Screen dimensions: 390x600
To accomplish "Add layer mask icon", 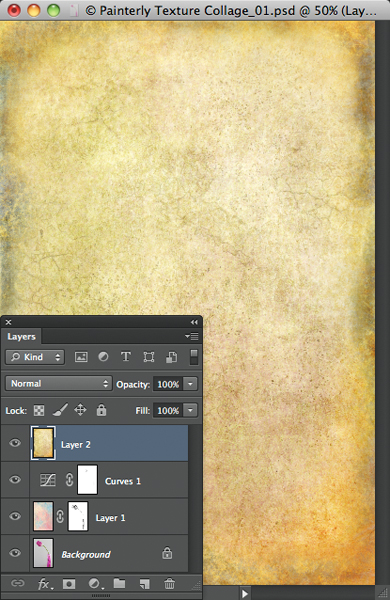I will [69, 584].
